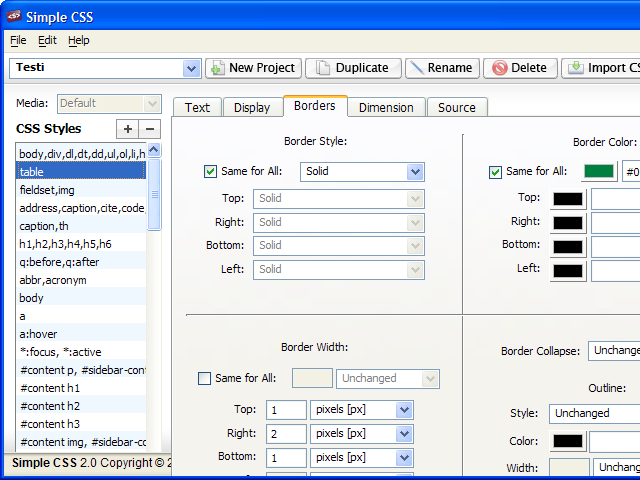Select the abbr,acronym style
This screenshot has width=640, height=480.
81,280
